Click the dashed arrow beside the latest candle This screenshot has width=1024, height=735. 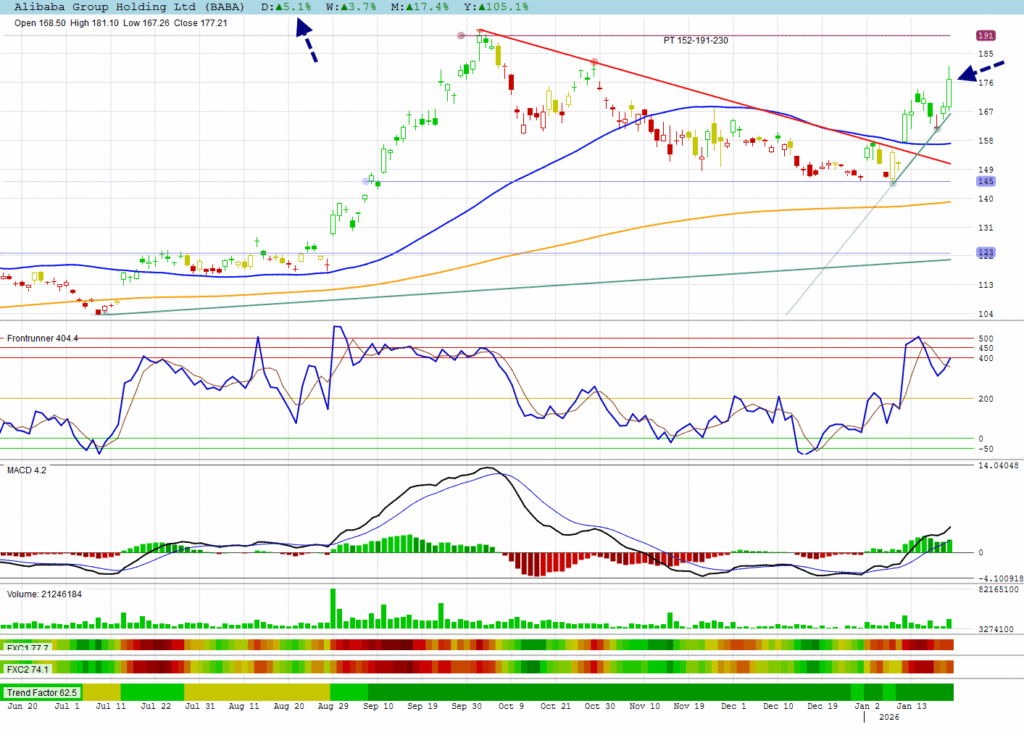point(979,72)
